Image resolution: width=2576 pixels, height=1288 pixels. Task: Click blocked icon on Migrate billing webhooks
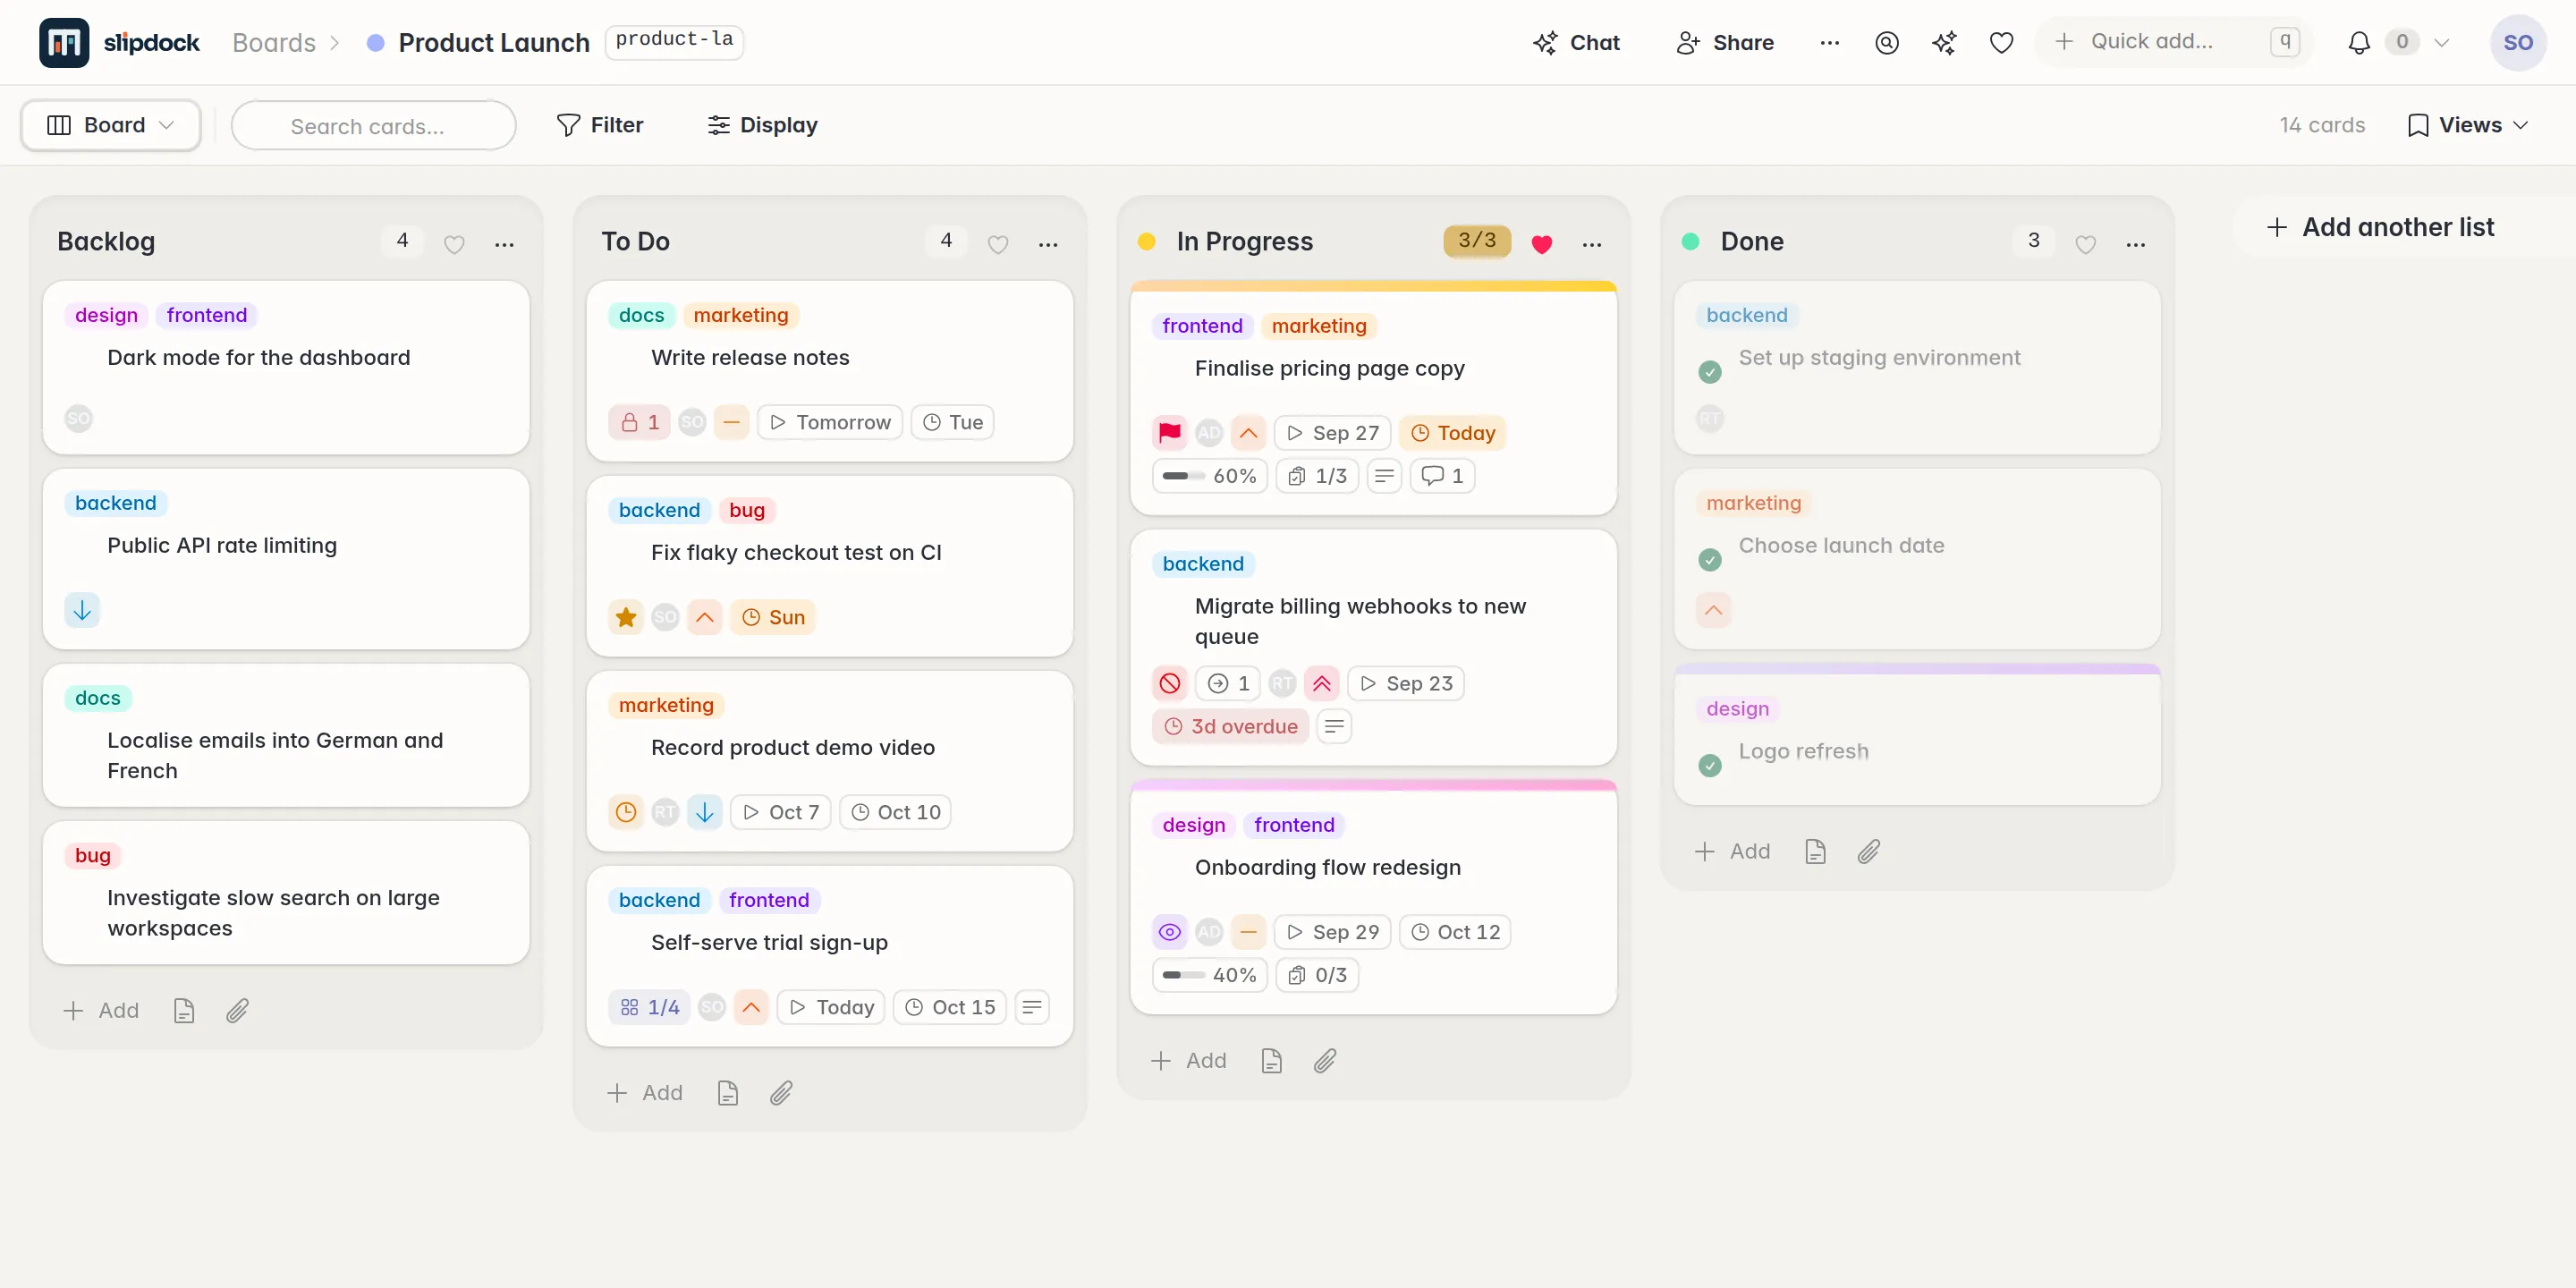[x=1169, y=683]
